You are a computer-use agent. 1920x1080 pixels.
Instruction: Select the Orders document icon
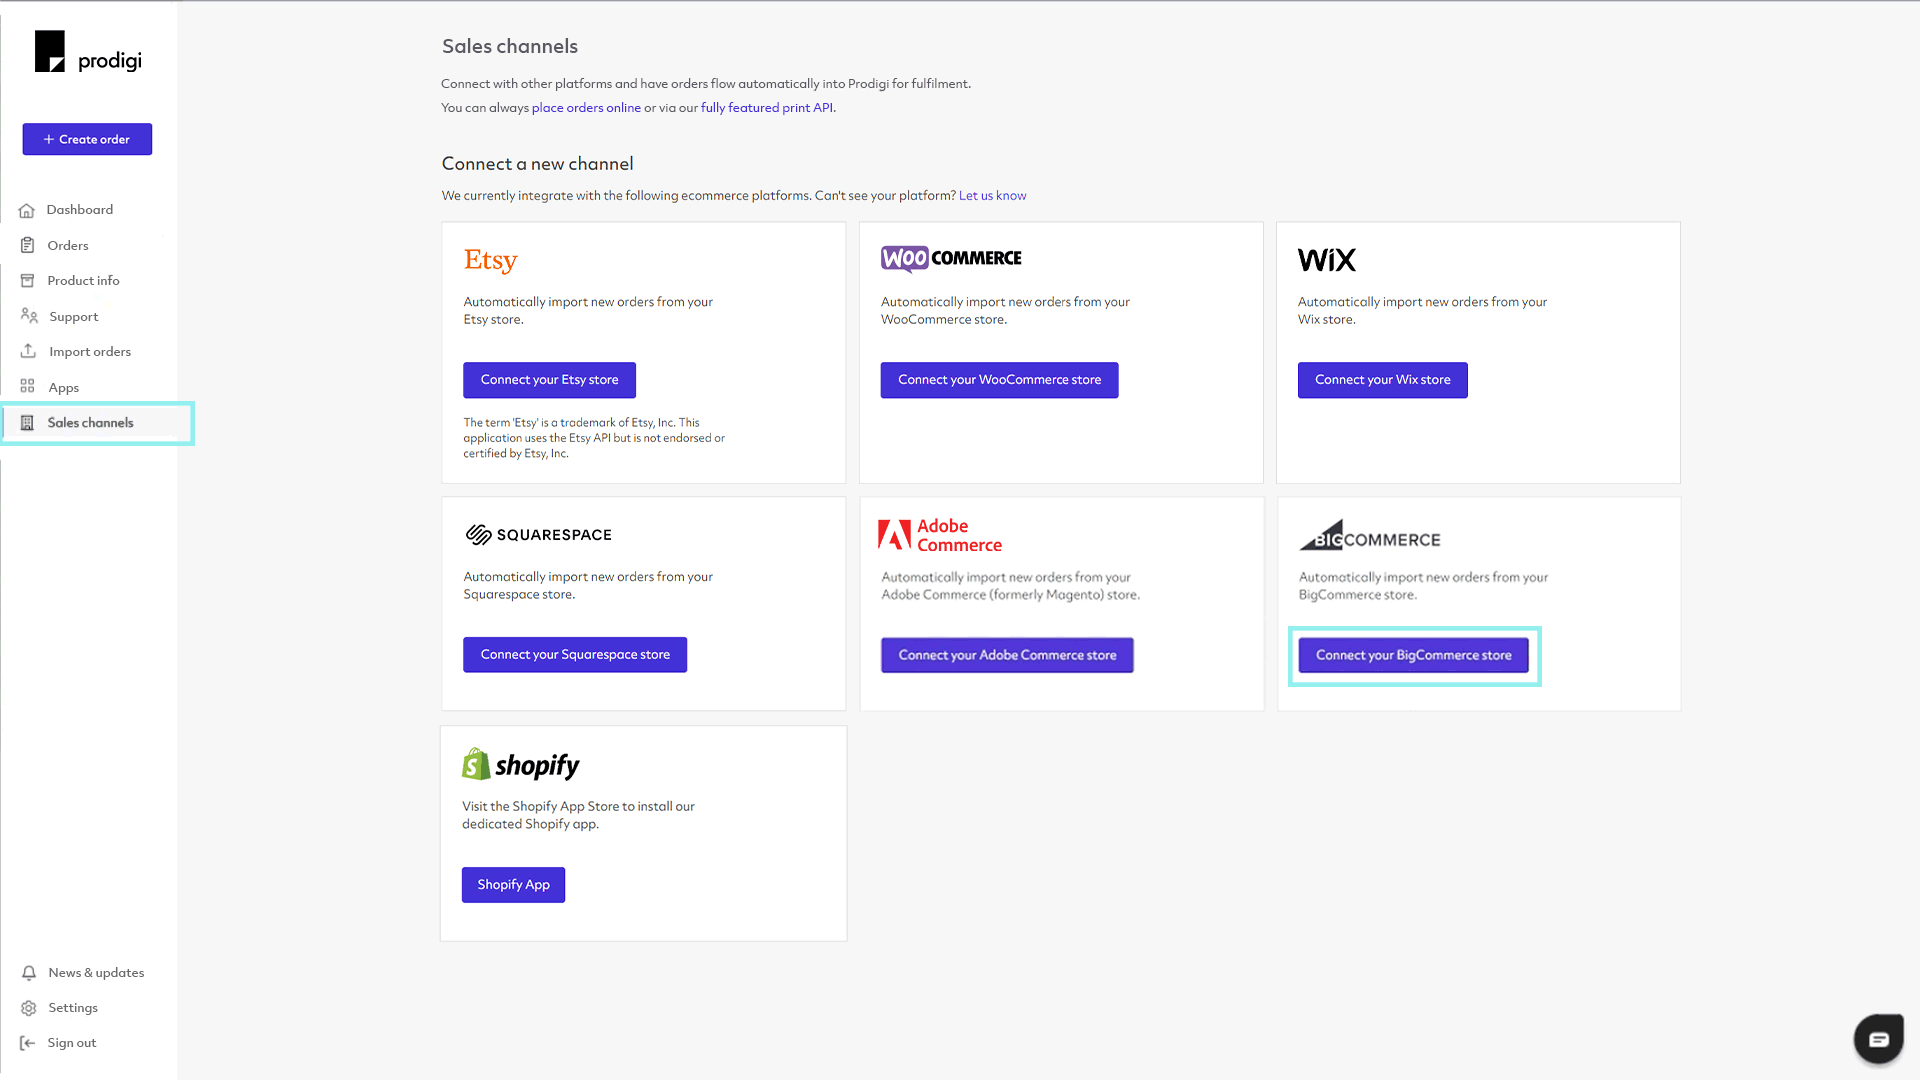[28, 245]
